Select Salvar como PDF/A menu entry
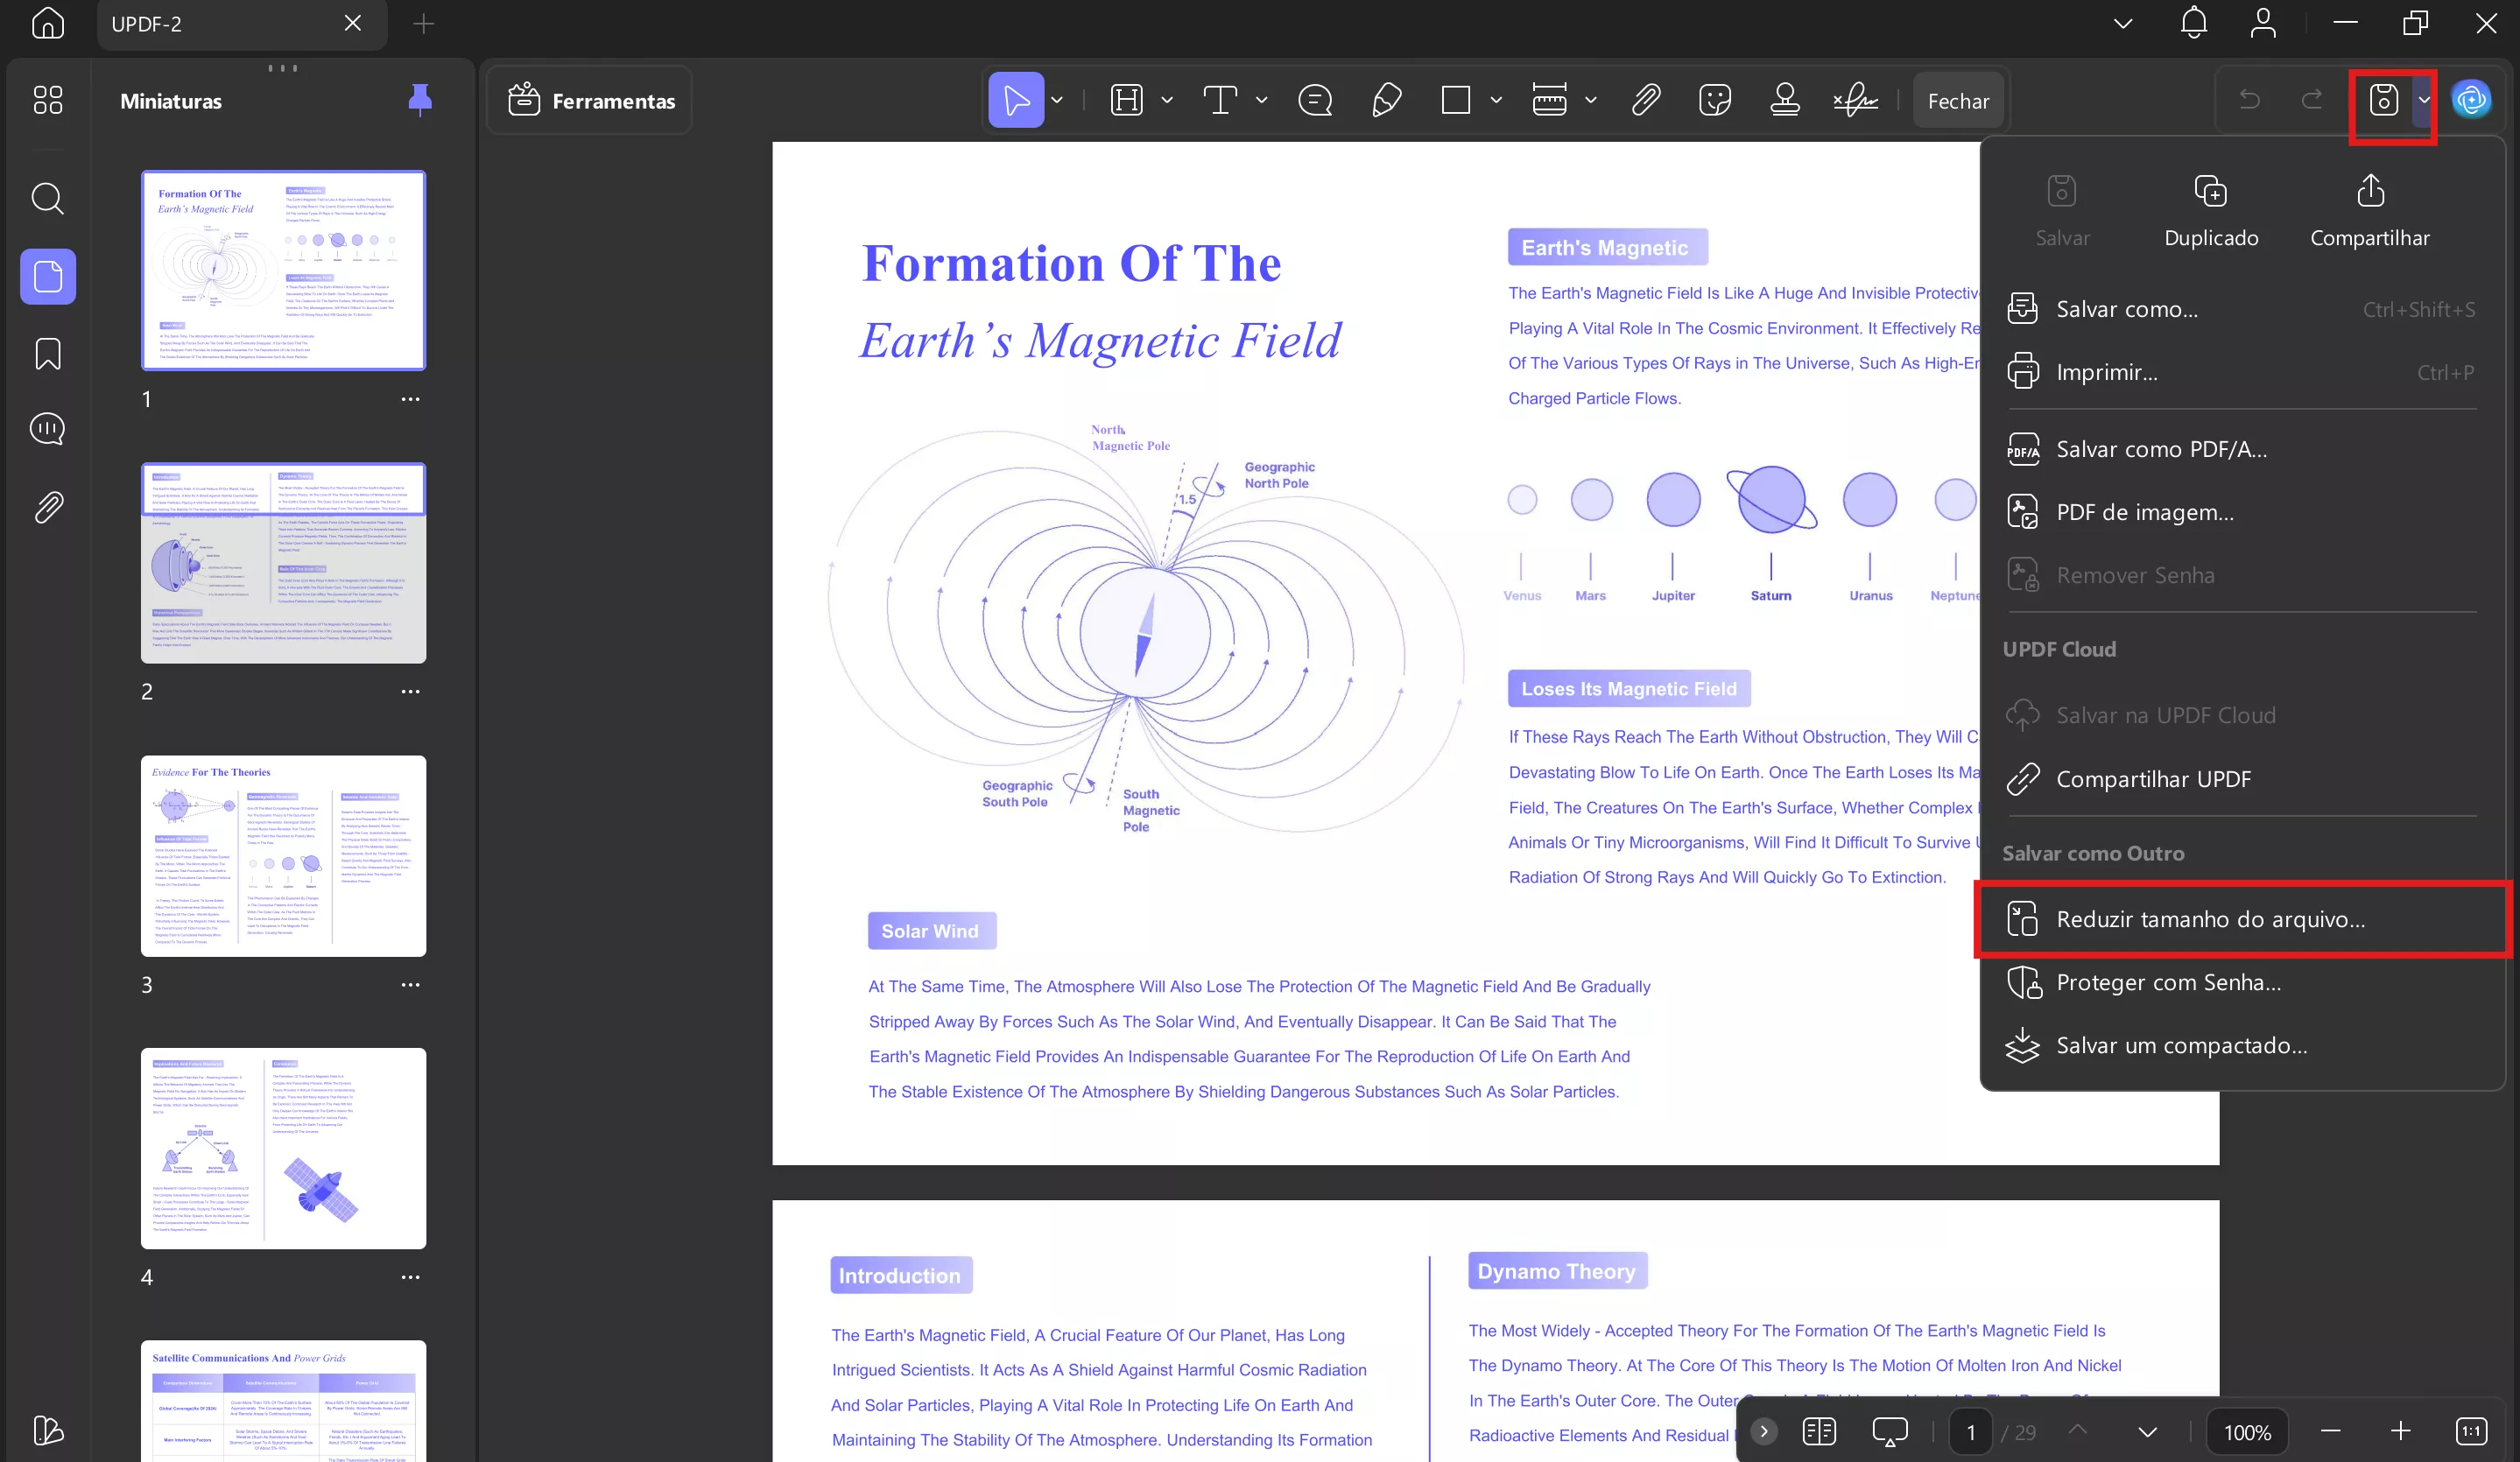This screenshot has width=2520, height=1462. [2161, 449]
